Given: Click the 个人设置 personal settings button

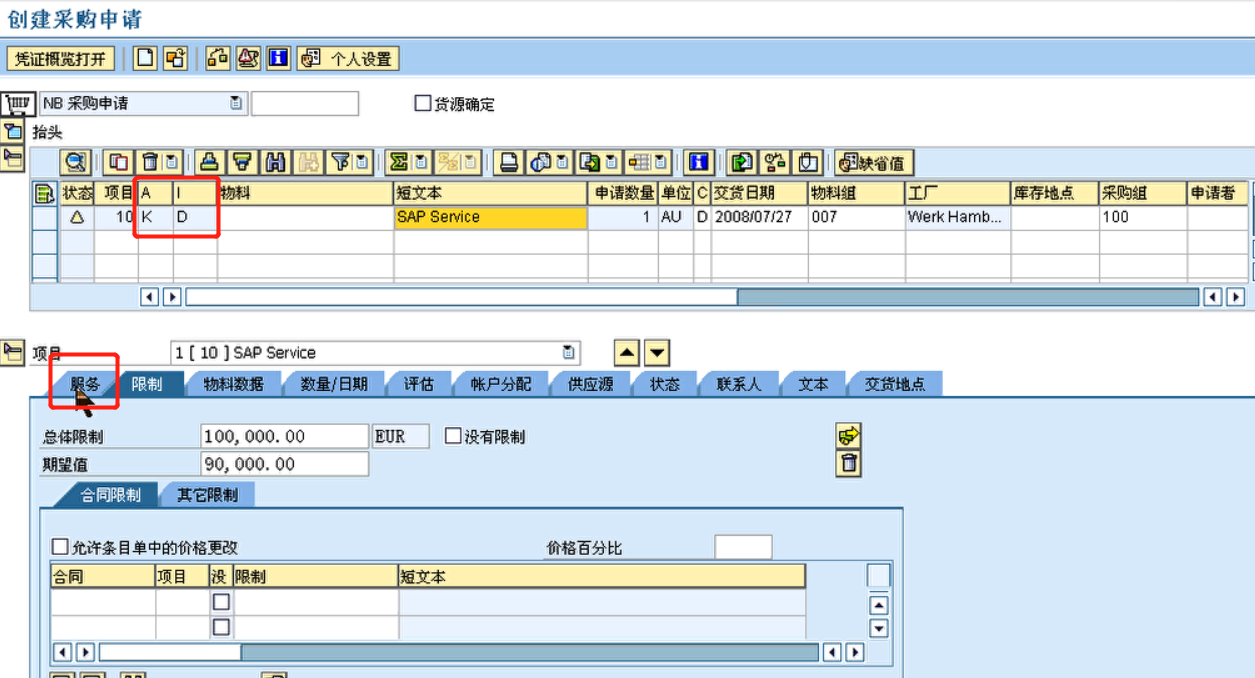Looking at the screenshot, I should [348, 59].
